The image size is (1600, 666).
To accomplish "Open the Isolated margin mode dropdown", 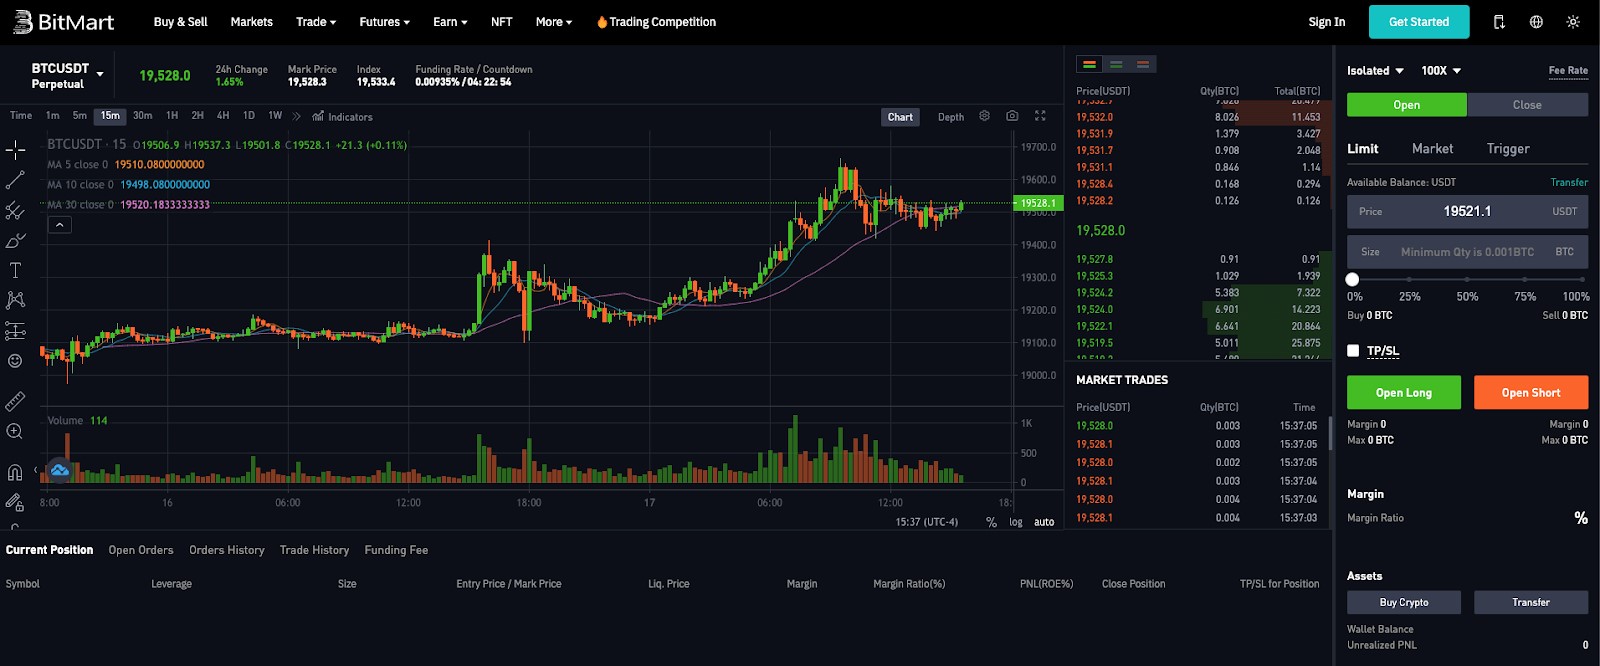I will 1375,71.
